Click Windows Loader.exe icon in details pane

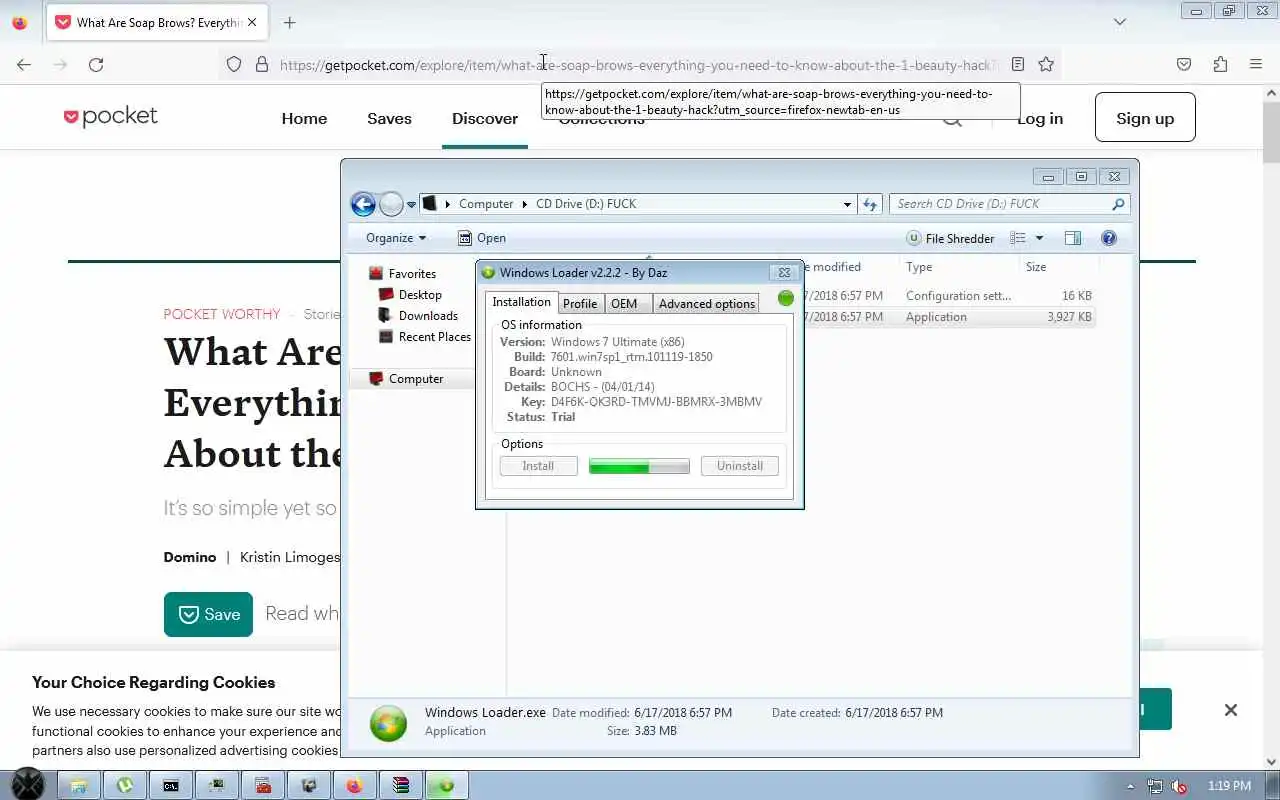pos(388,723)
